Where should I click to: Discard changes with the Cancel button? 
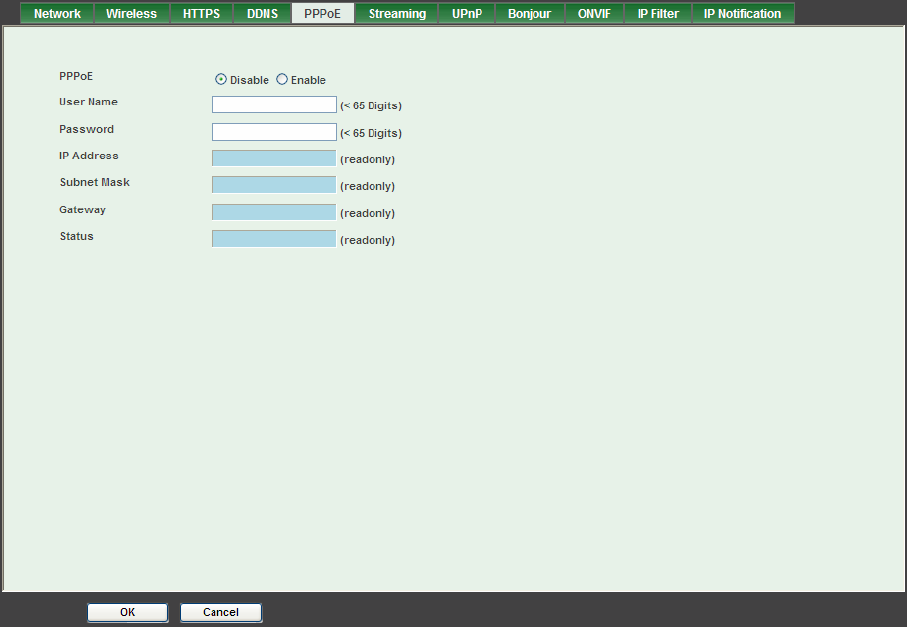pyautogui.click(x=221, y=613)
